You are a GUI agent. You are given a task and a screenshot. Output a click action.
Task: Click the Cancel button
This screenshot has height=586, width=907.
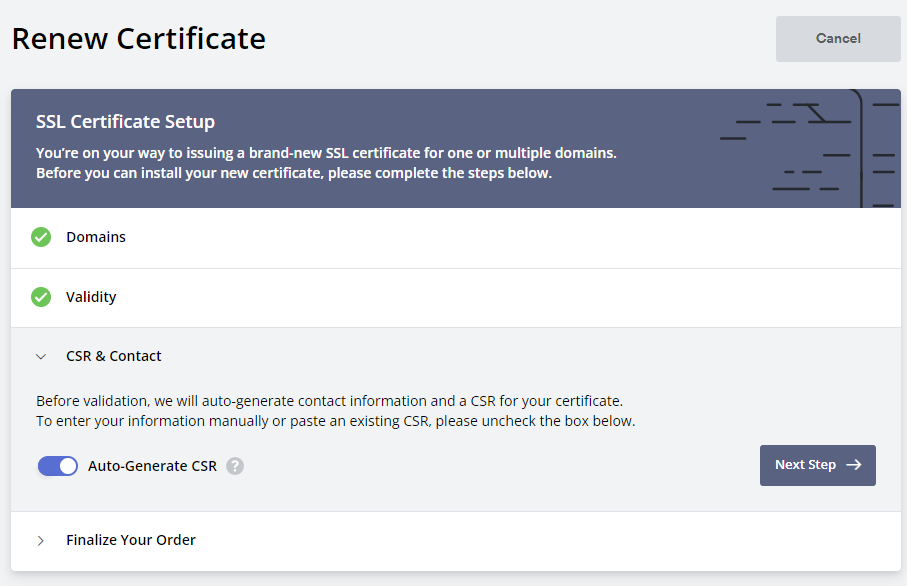click(x=838, y=39)
